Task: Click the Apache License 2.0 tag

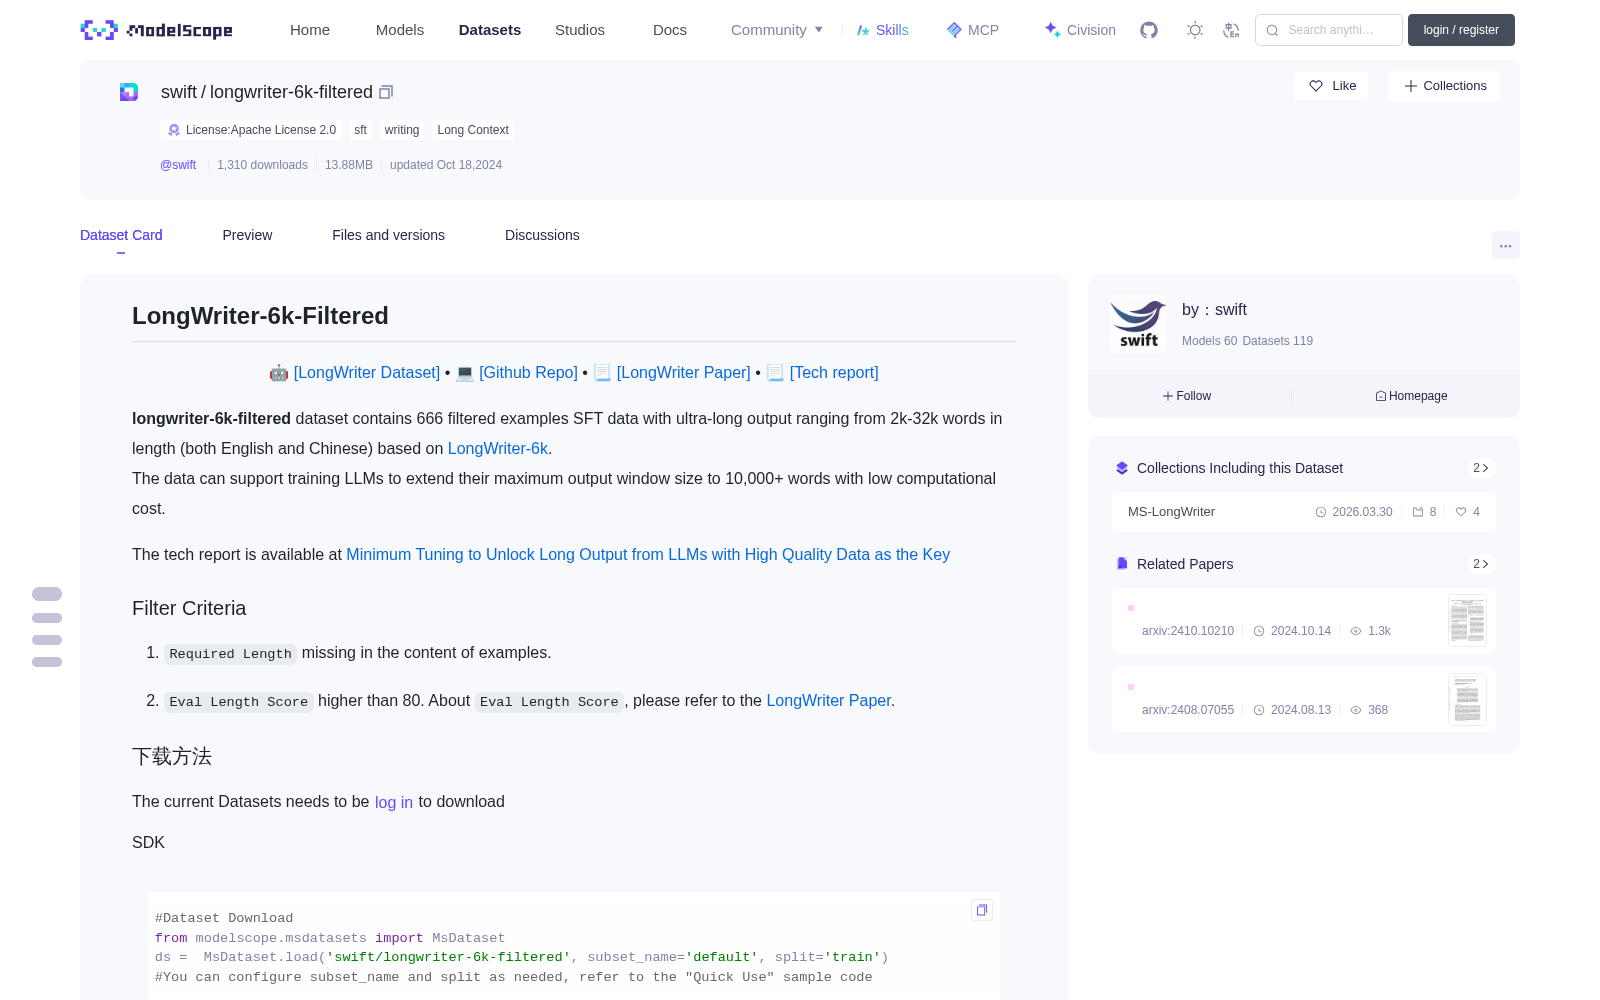Action: pyautogui.click(x=252, y=130)
